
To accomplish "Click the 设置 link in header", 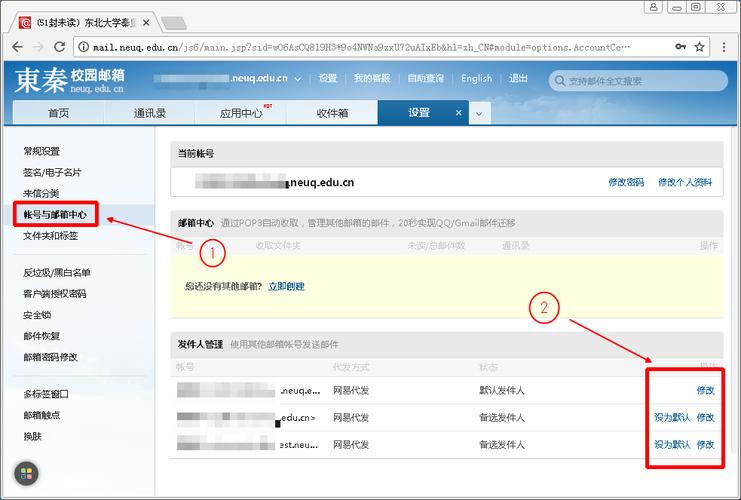I will [327, 78].
